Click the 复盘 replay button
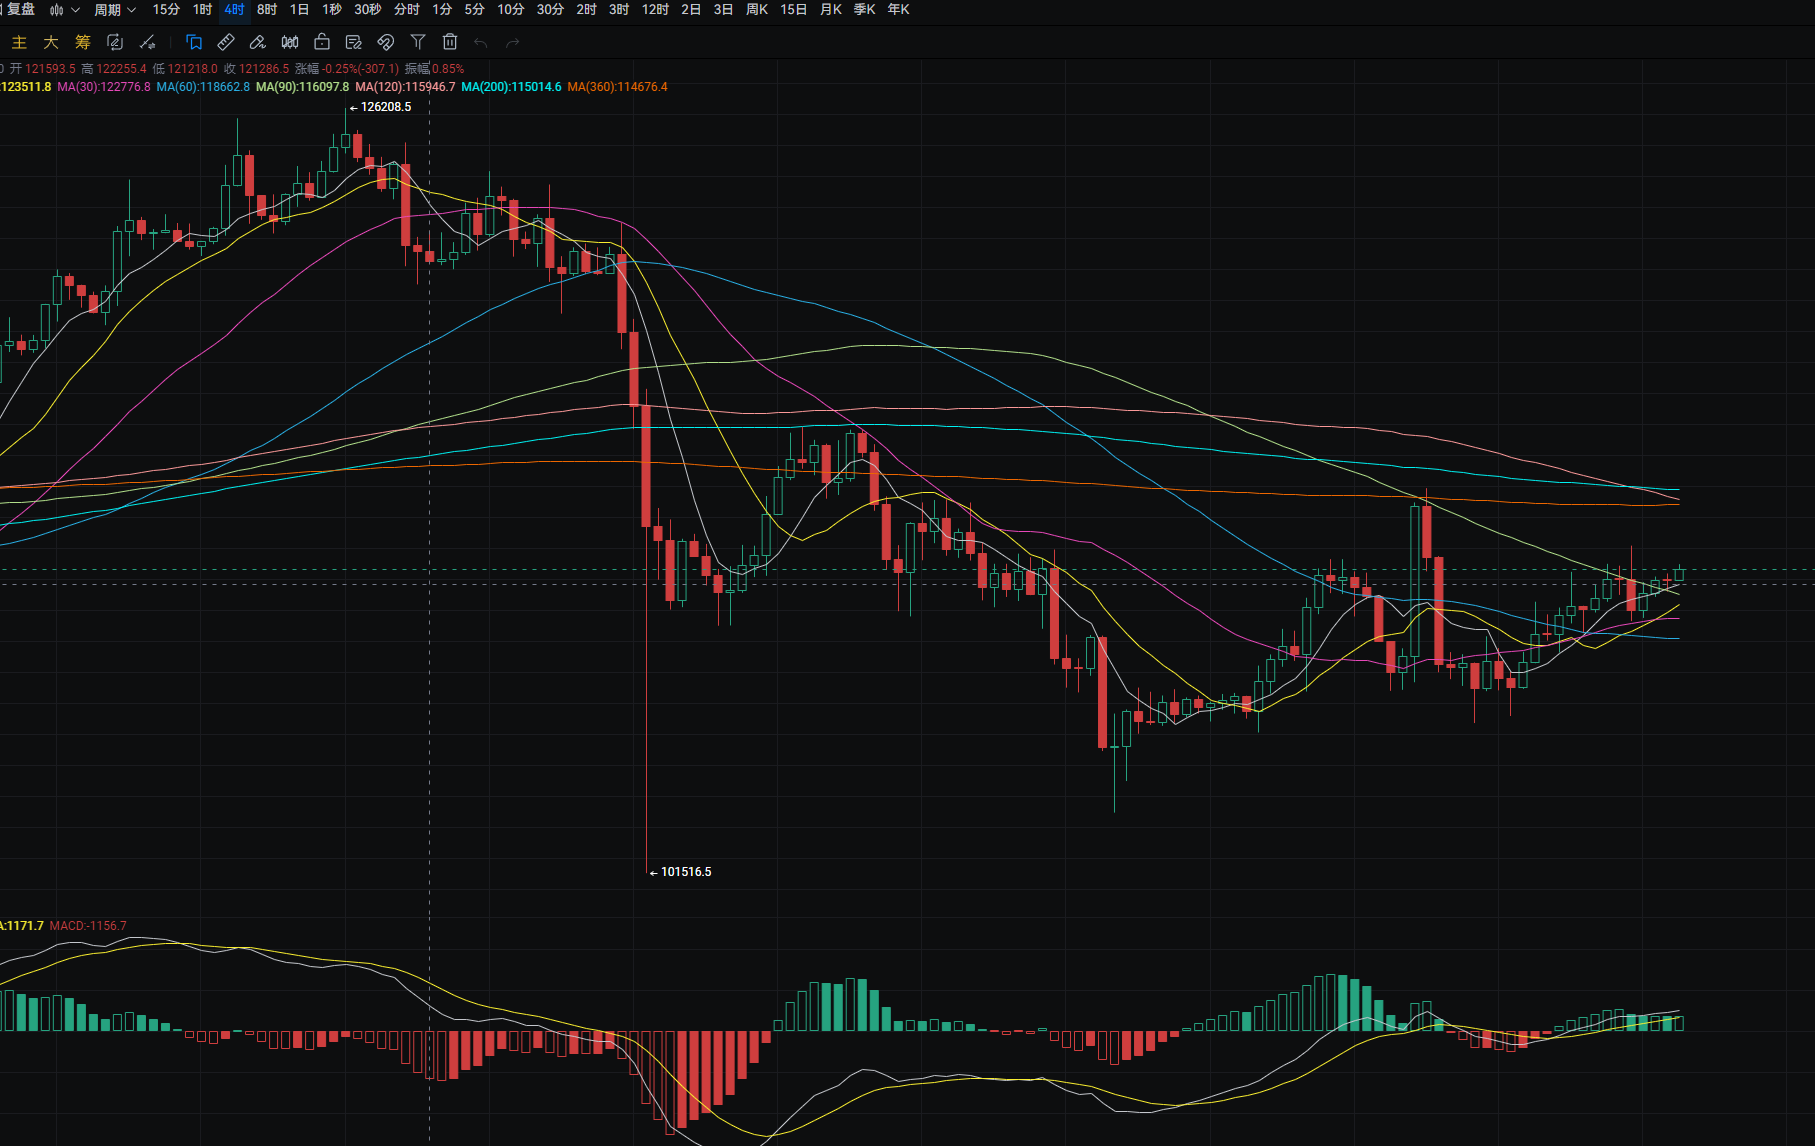 pos(20,10)
